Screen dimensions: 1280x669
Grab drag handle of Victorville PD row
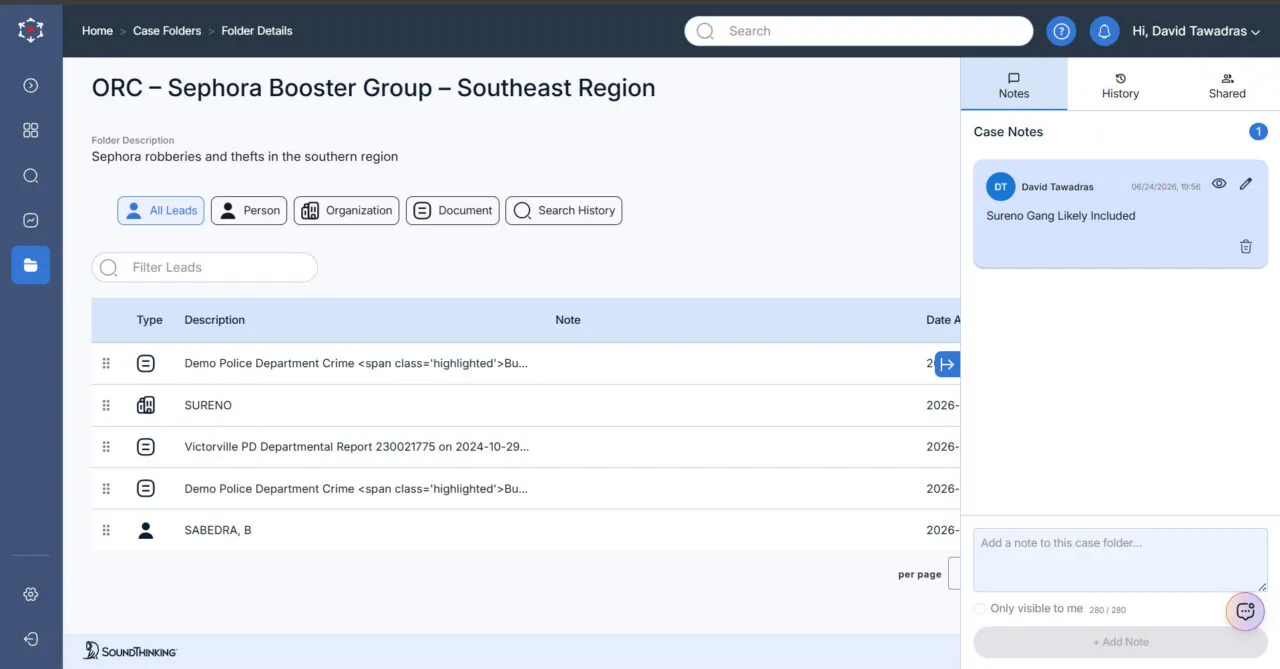(106, 447)
